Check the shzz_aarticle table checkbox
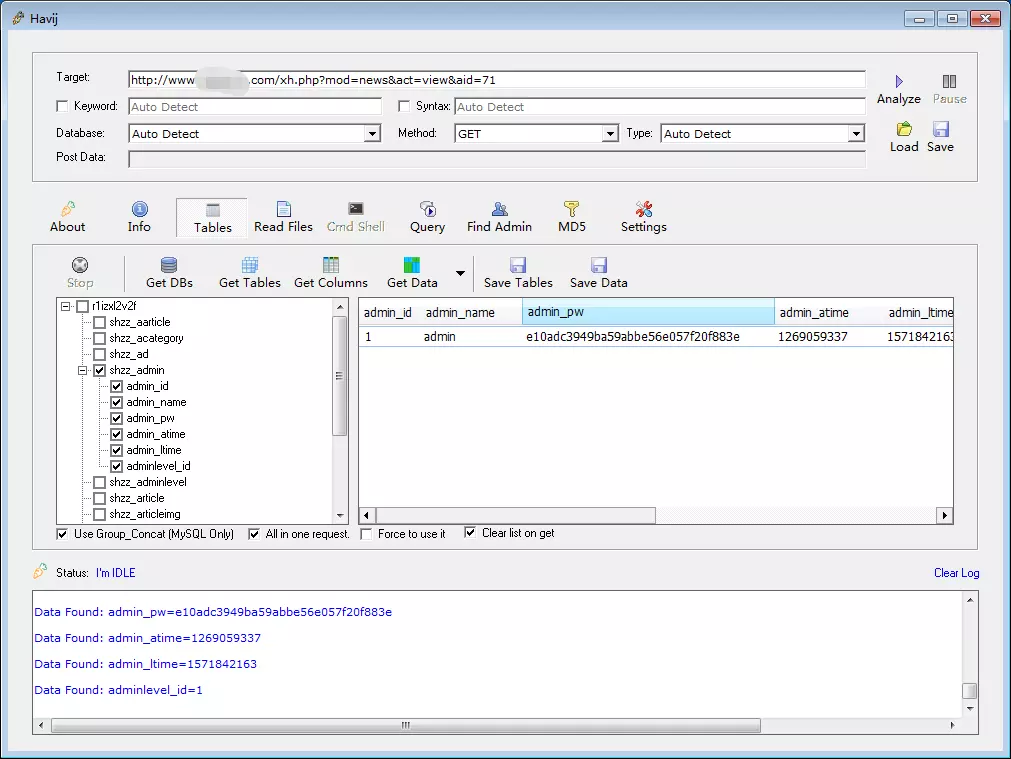Image resolution: width=1011 pixels, height=759 pixels. [x=99, y=322]
